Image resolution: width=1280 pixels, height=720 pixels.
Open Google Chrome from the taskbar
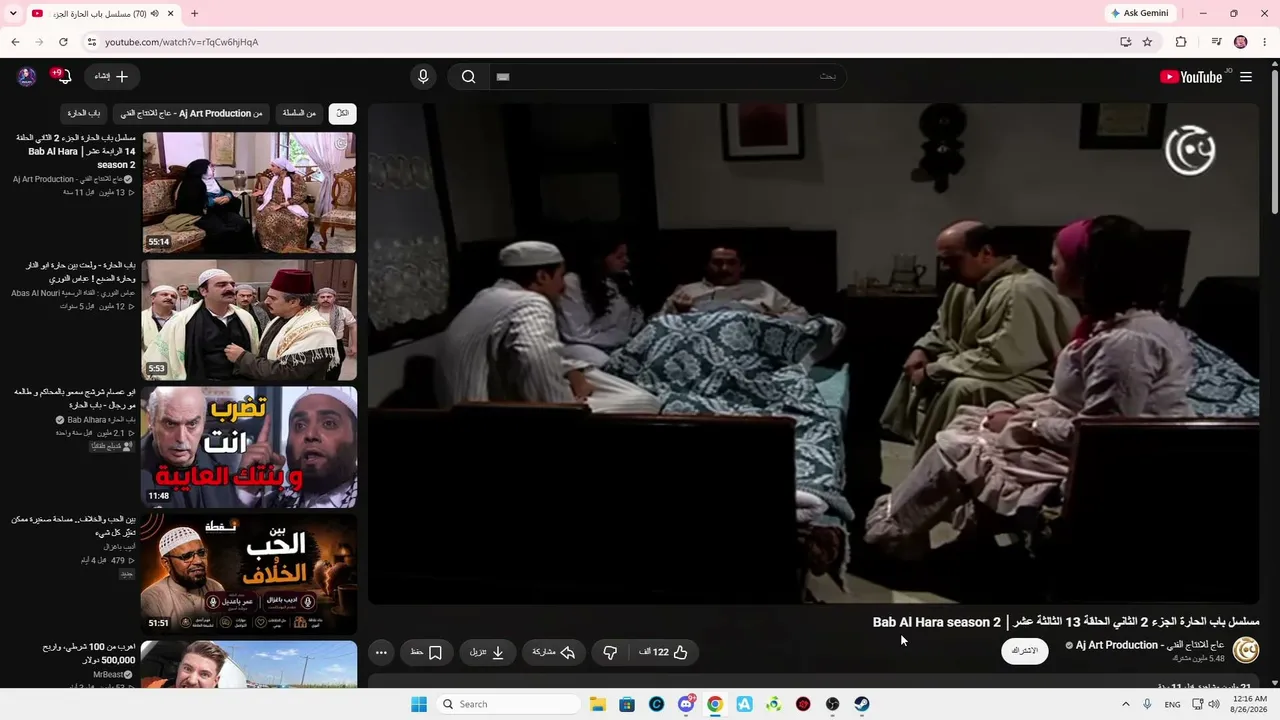pyautogui.click(x=715, y=704)
